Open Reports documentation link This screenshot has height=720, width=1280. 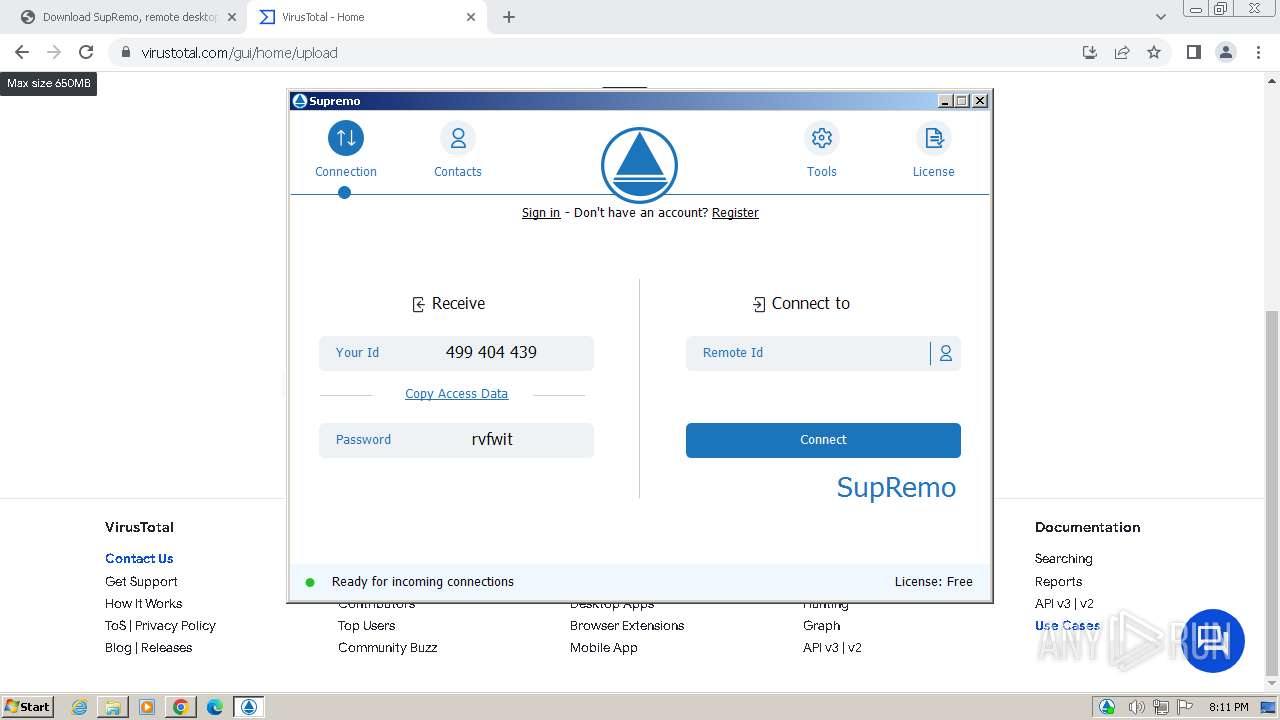click(x=1058, y=582)
